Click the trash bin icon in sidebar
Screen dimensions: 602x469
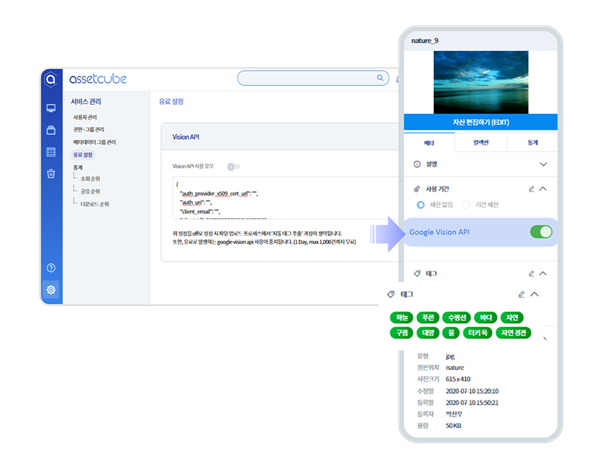pos(51,173)
